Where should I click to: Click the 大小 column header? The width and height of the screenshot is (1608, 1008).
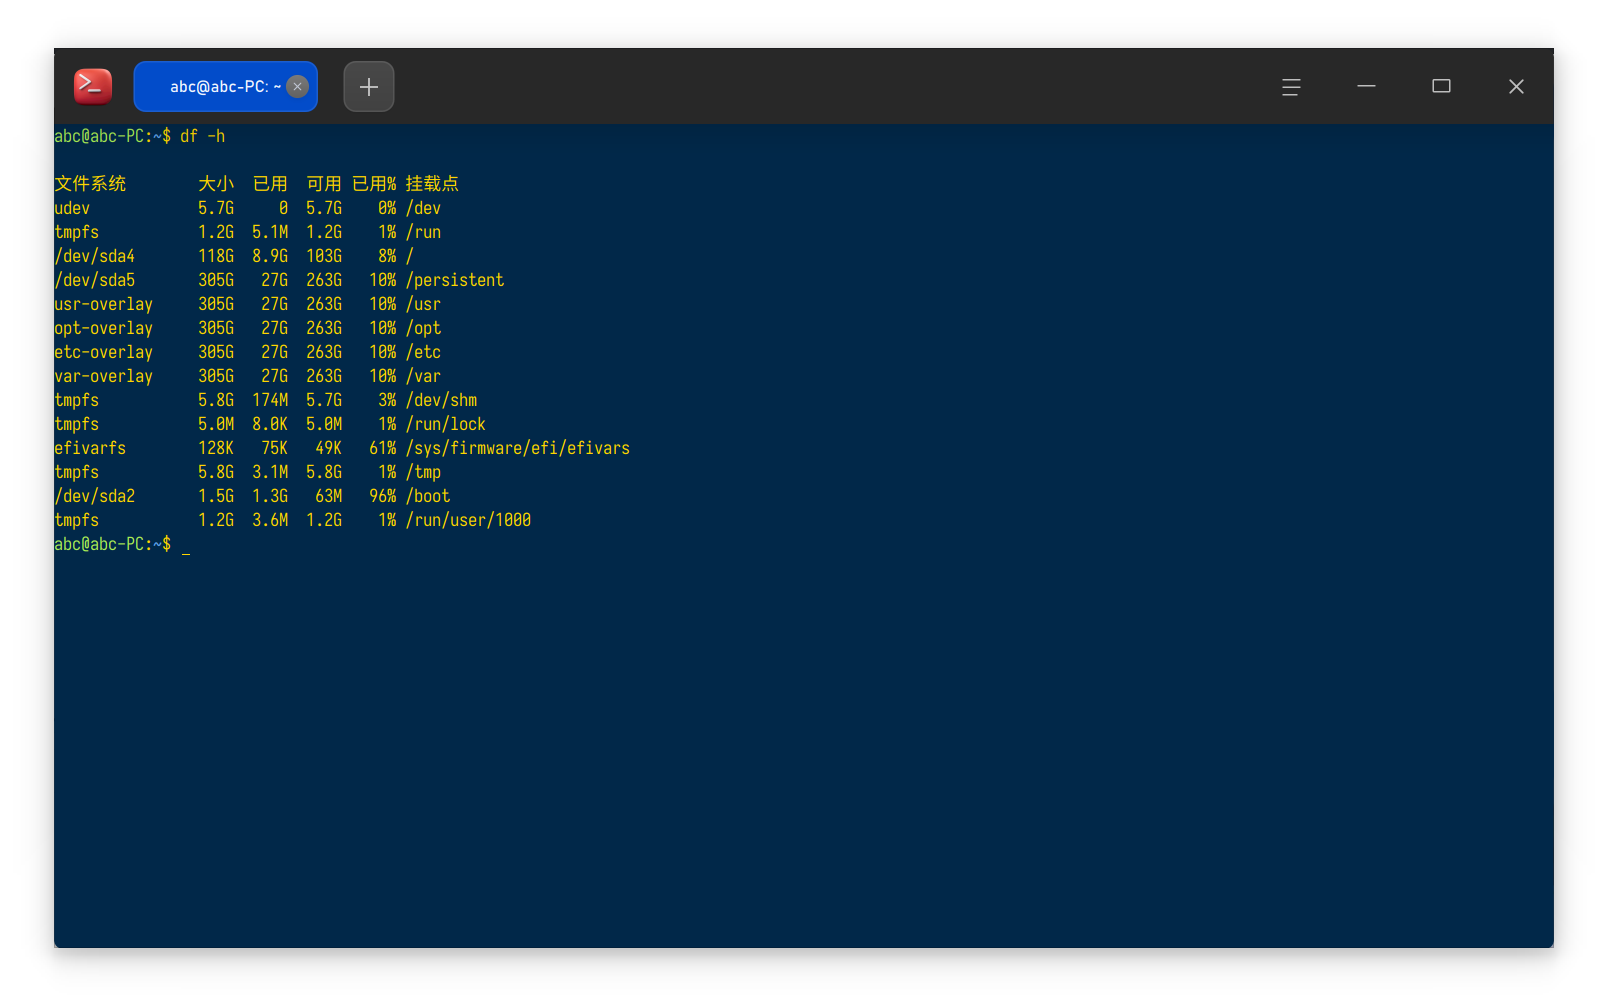coord(216,184)
